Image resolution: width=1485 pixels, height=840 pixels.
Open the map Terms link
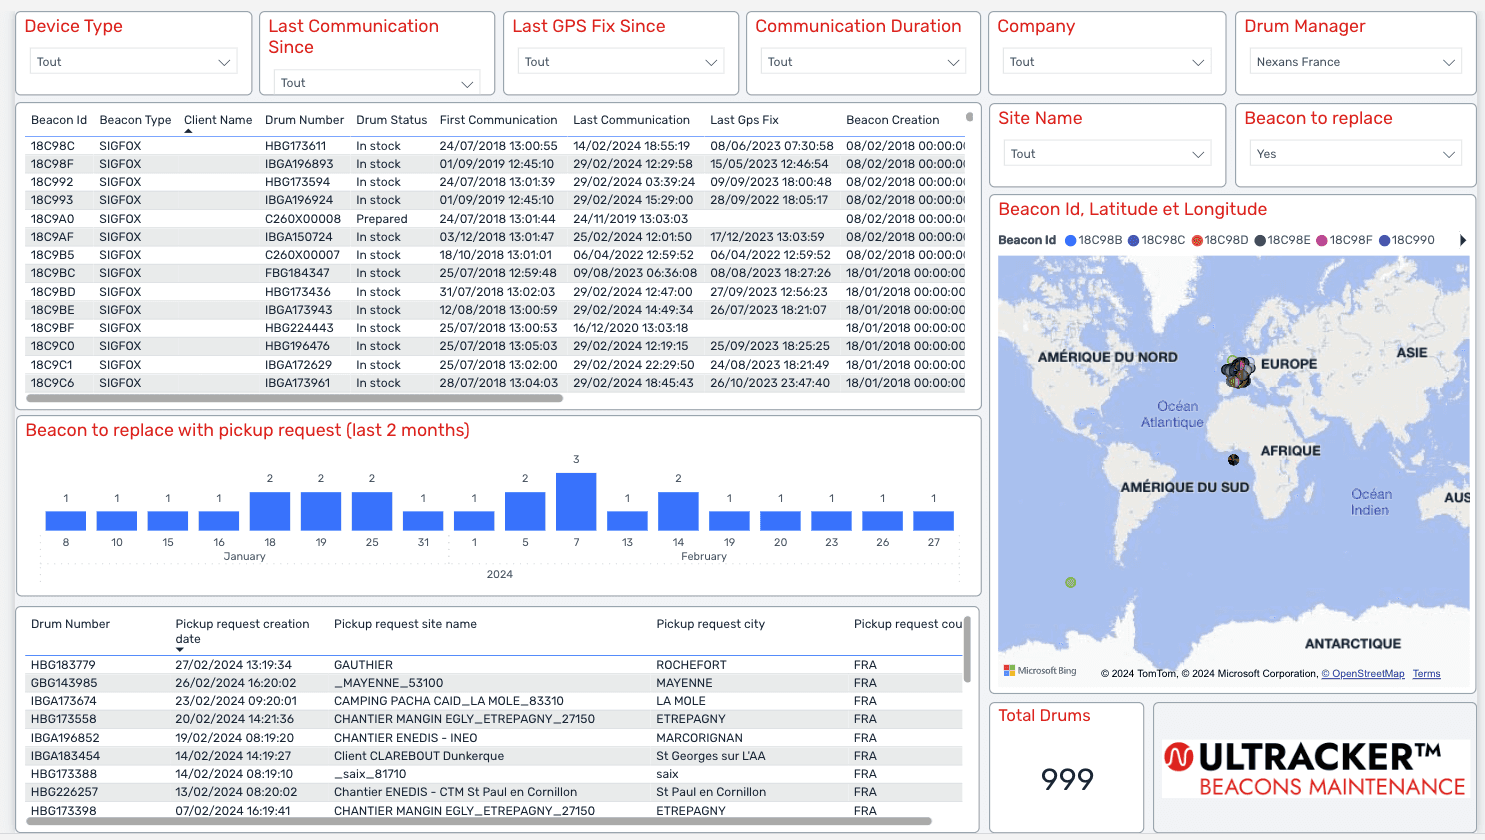coord(1427,674)
